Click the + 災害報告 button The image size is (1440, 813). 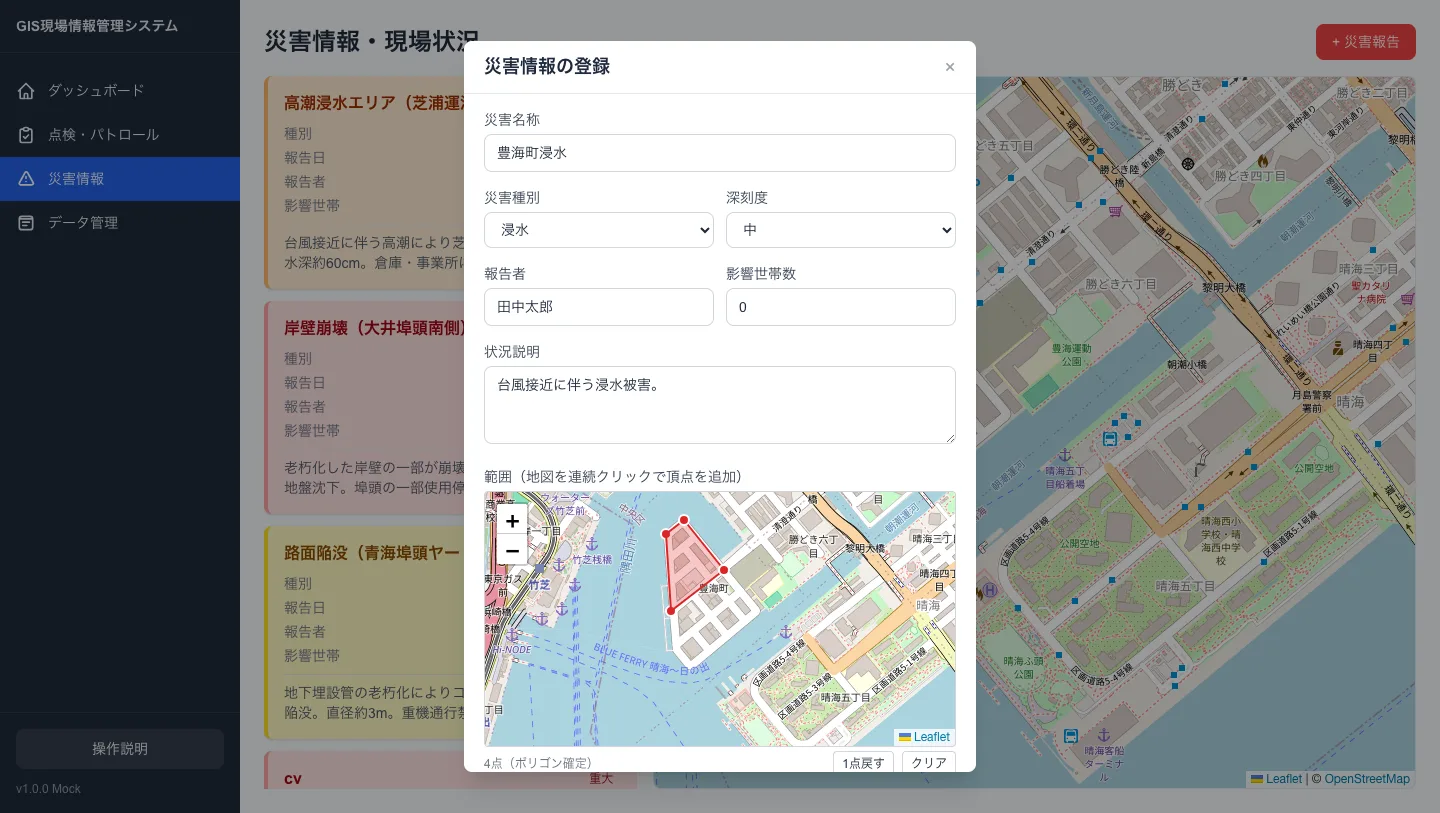pos(1365,42)
